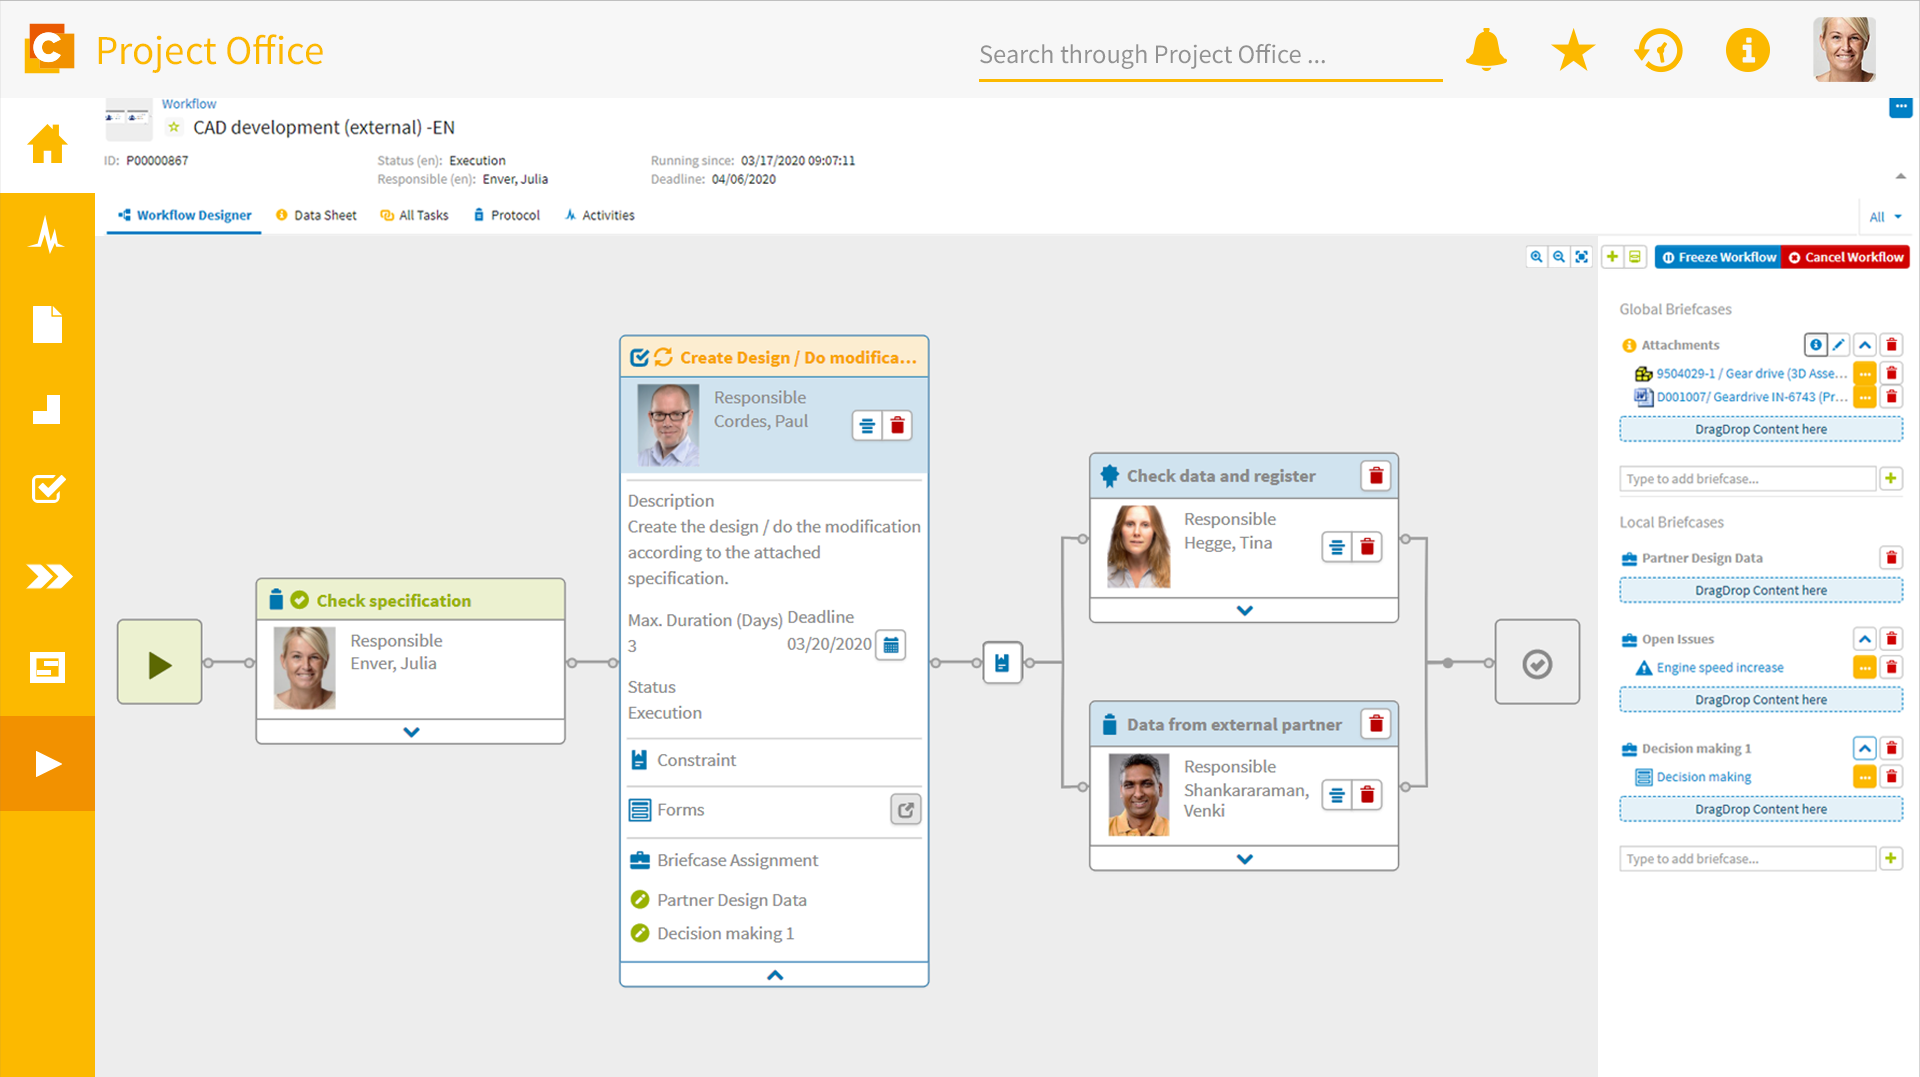1920x1077 pixels.
Task: Edit the Attachments briefcase via the pencil icon
Action: coord(1840,344)
